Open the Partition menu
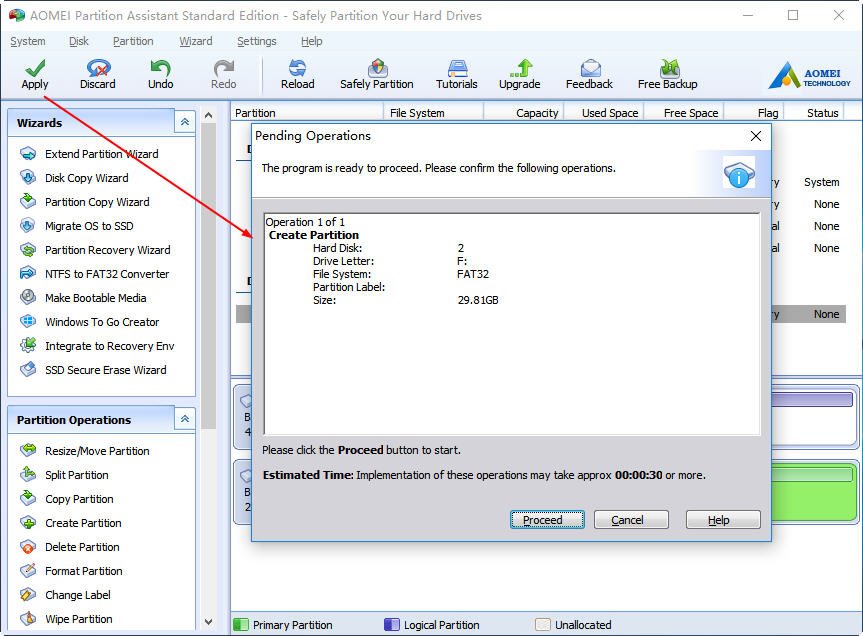The image size is (863, 636). 133,41
